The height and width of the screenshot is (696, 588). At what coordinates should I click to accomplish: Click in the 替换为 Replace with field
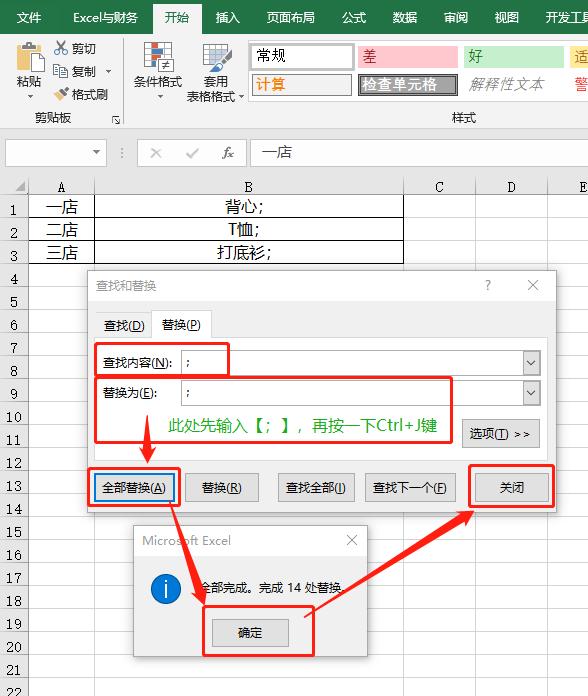(352, 393)
